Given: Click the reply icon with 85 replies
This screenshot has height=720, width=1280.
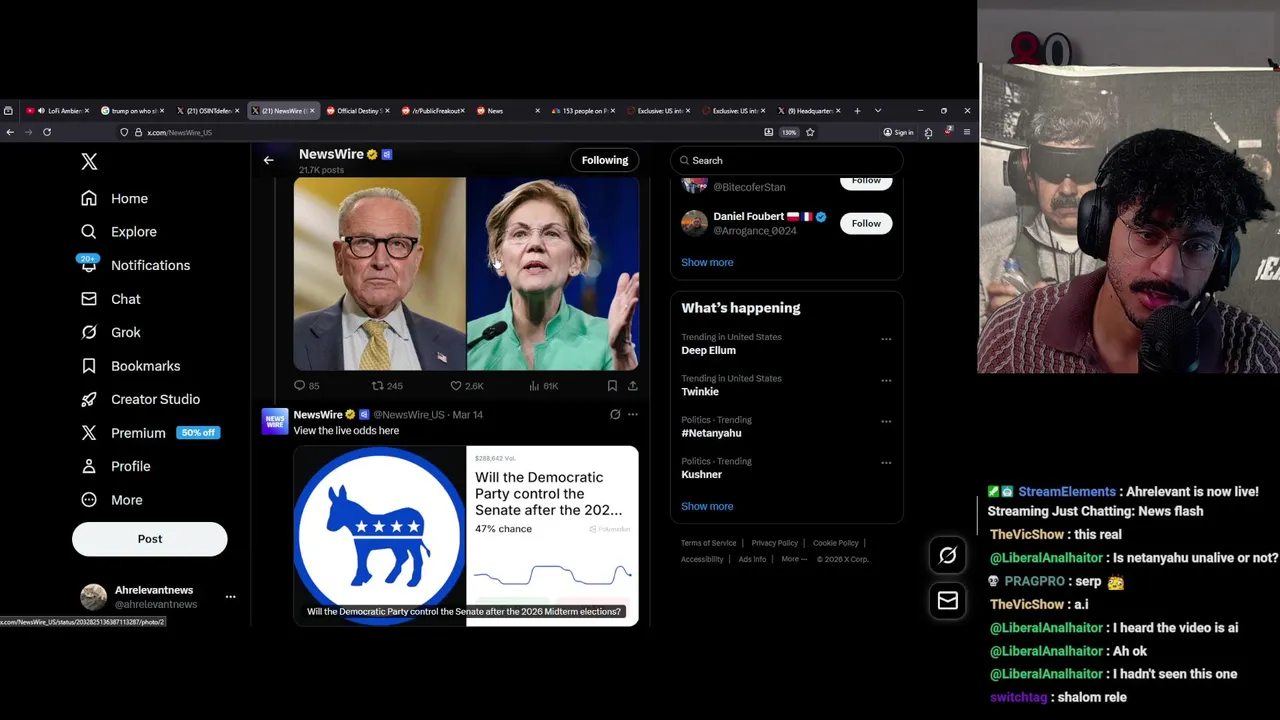Looking at the screenshot, I should [299, 385].
